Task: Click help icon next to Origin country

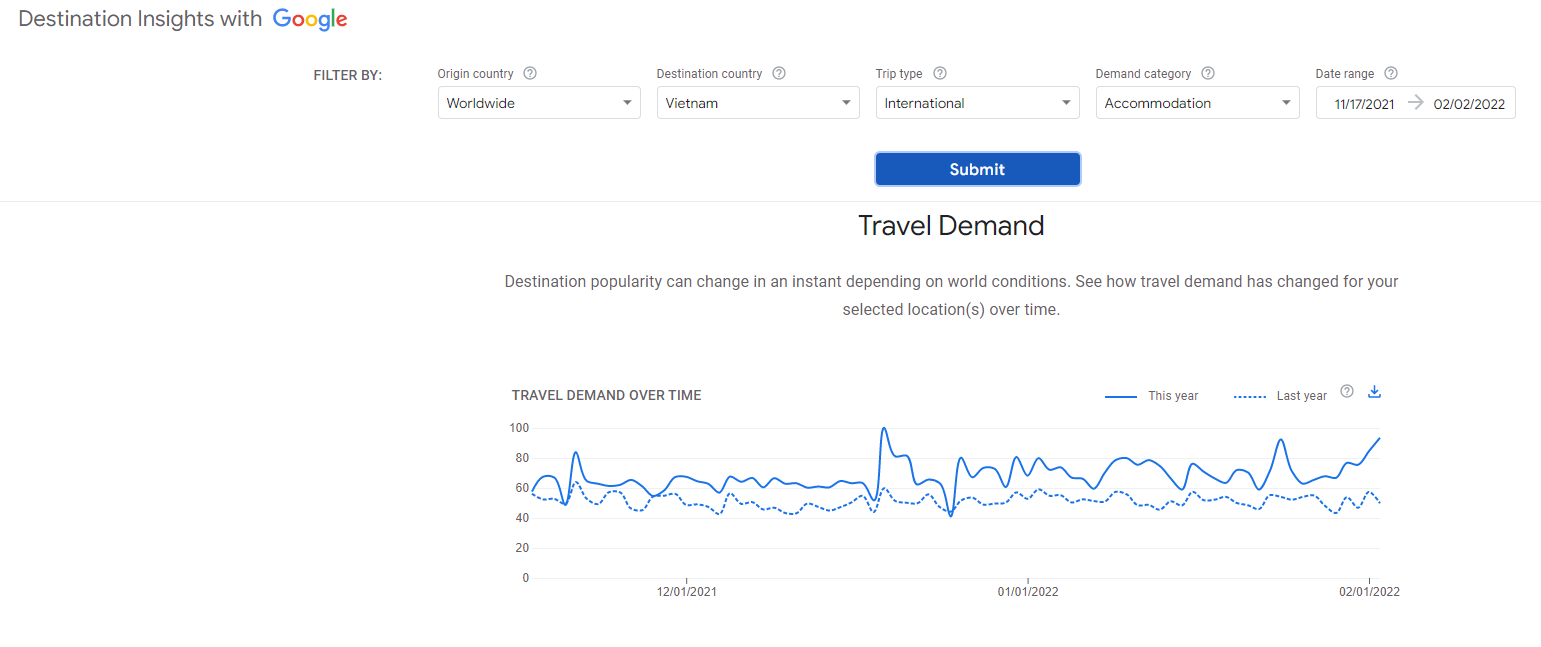Action: (x=530, y=73)
